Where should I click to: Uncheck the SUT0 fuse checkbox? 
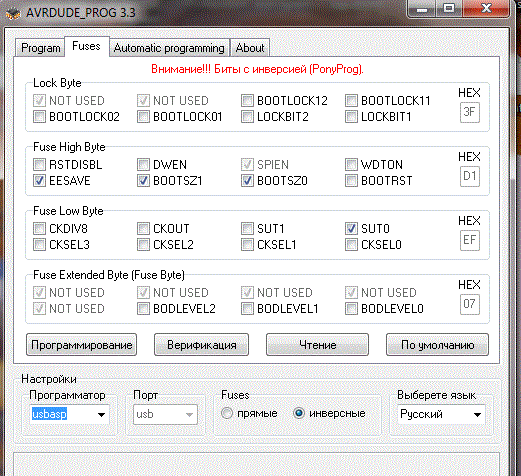point(351,229)
